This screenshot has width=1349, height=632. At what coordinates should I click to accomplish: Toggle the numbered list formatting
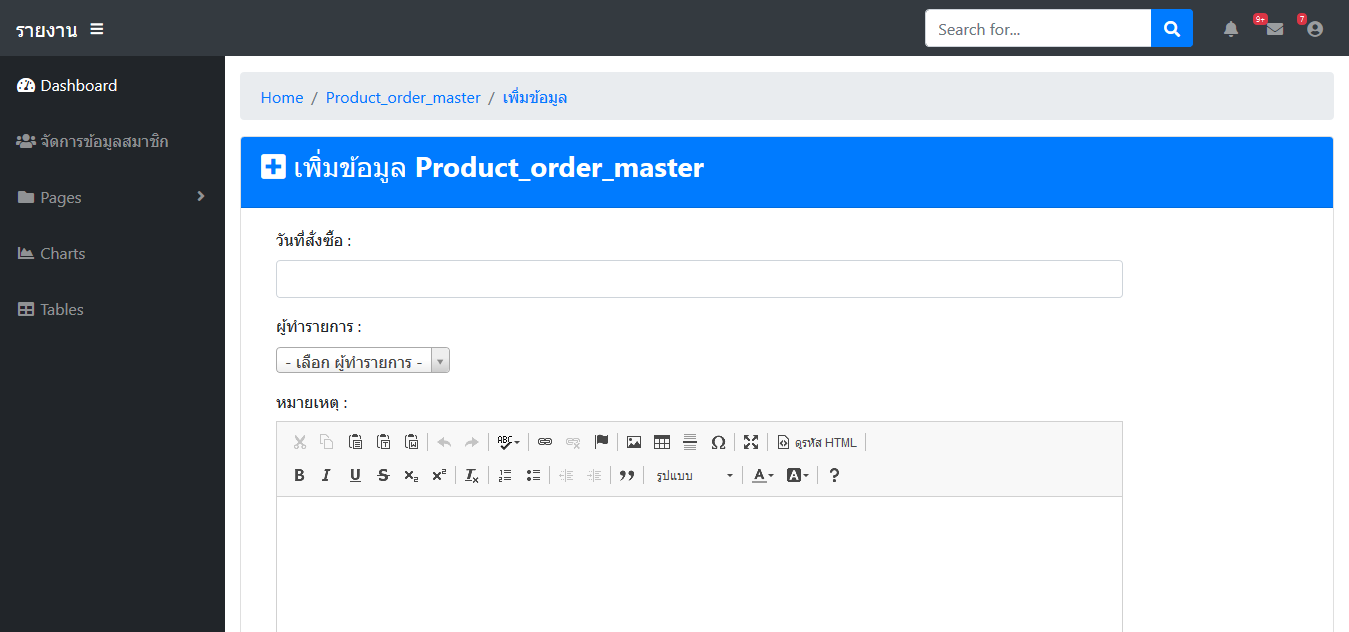click(x=505, y=474)
